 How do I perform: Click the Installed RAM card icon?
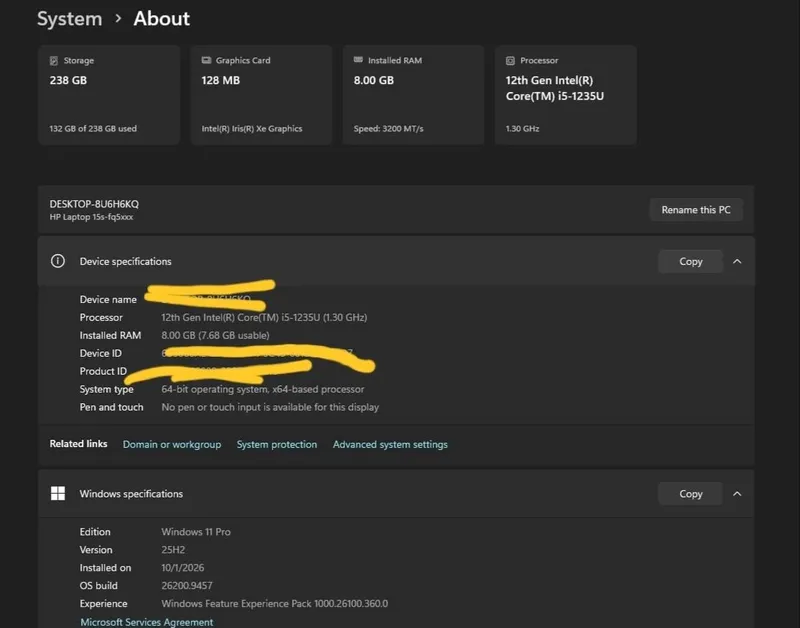pyautogui.click(x=358, y=60)
